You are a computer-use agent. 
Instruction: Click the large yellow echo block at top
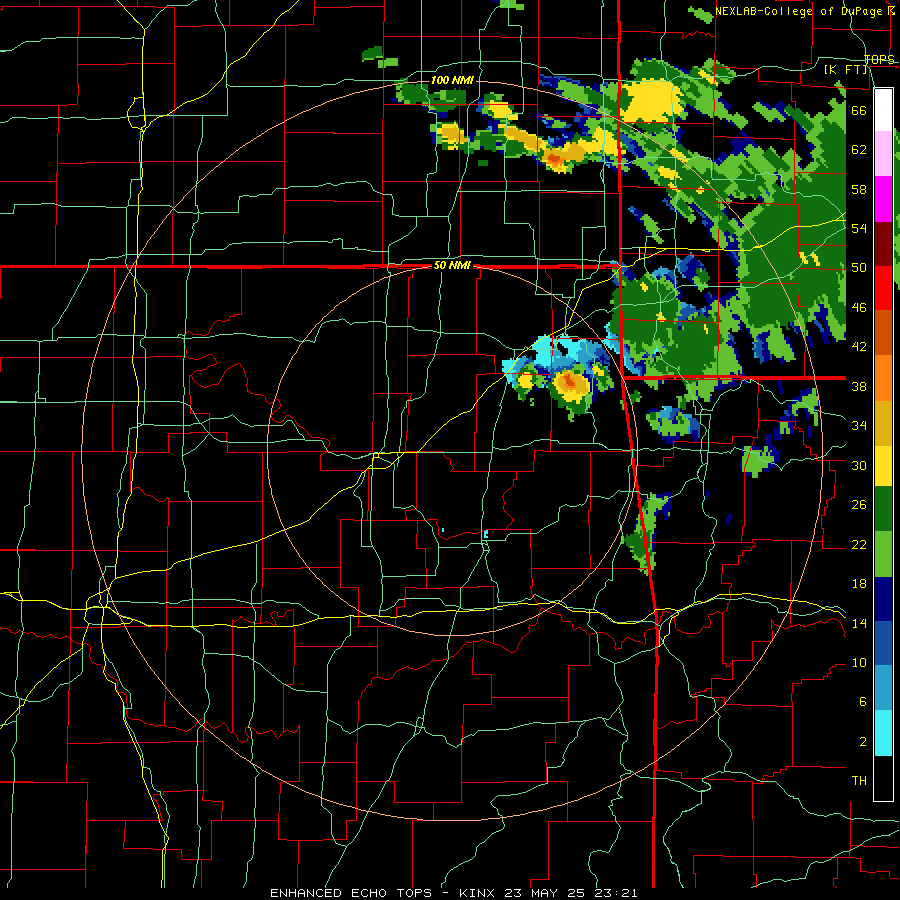point(650,101)
